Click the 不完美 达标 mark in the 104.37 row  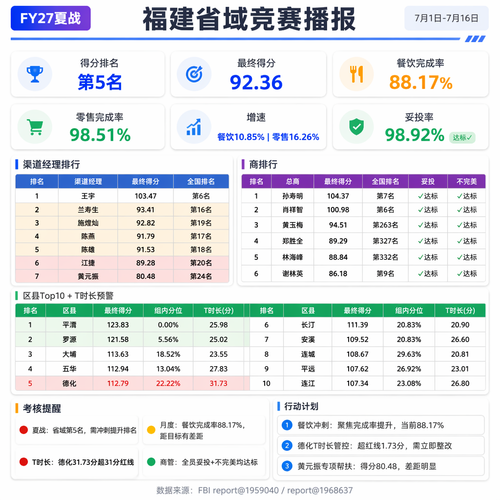(467, 196)
